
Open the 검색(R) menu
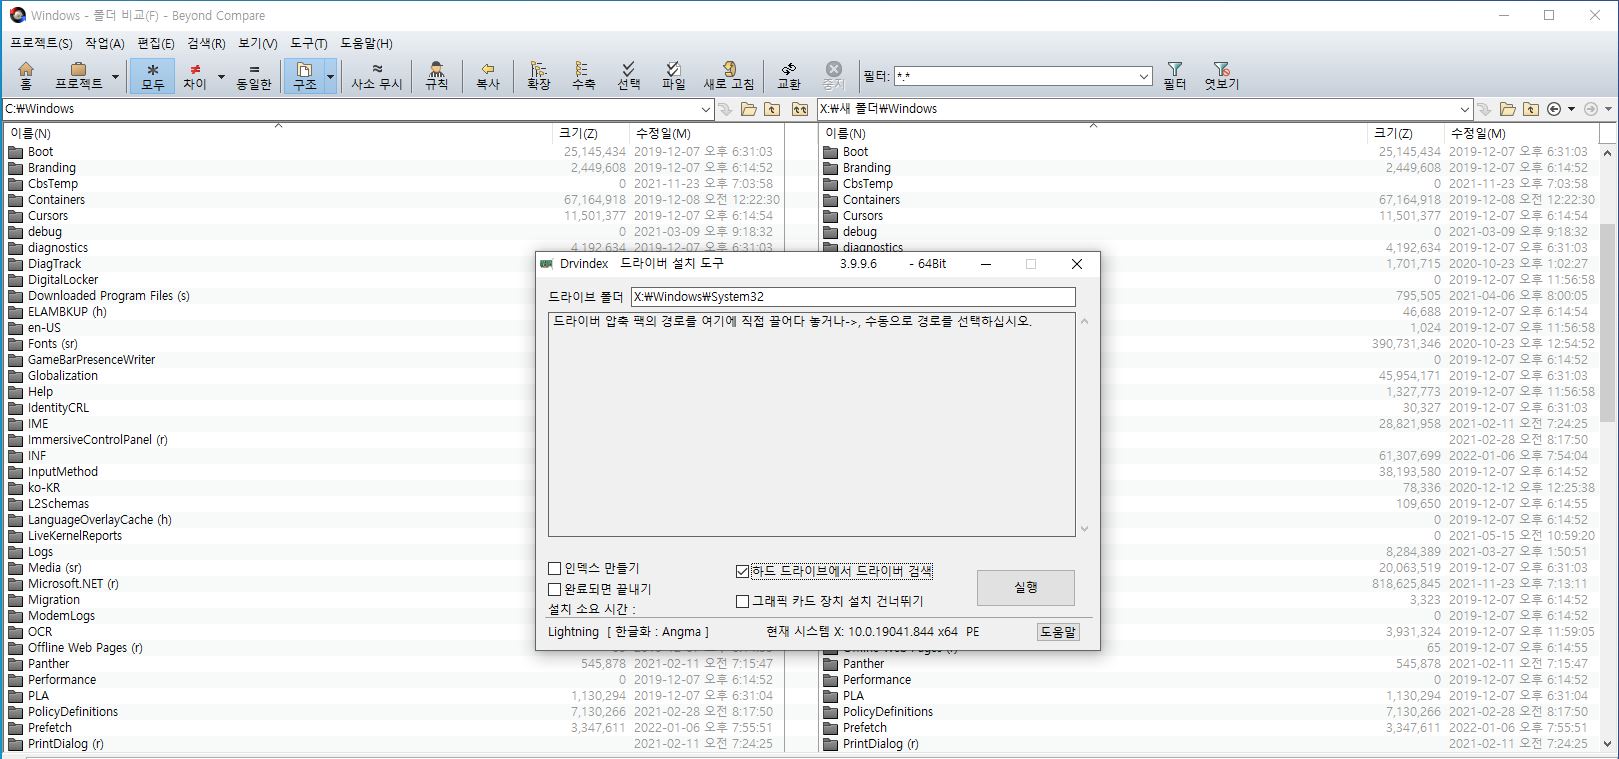coord(207,43)
